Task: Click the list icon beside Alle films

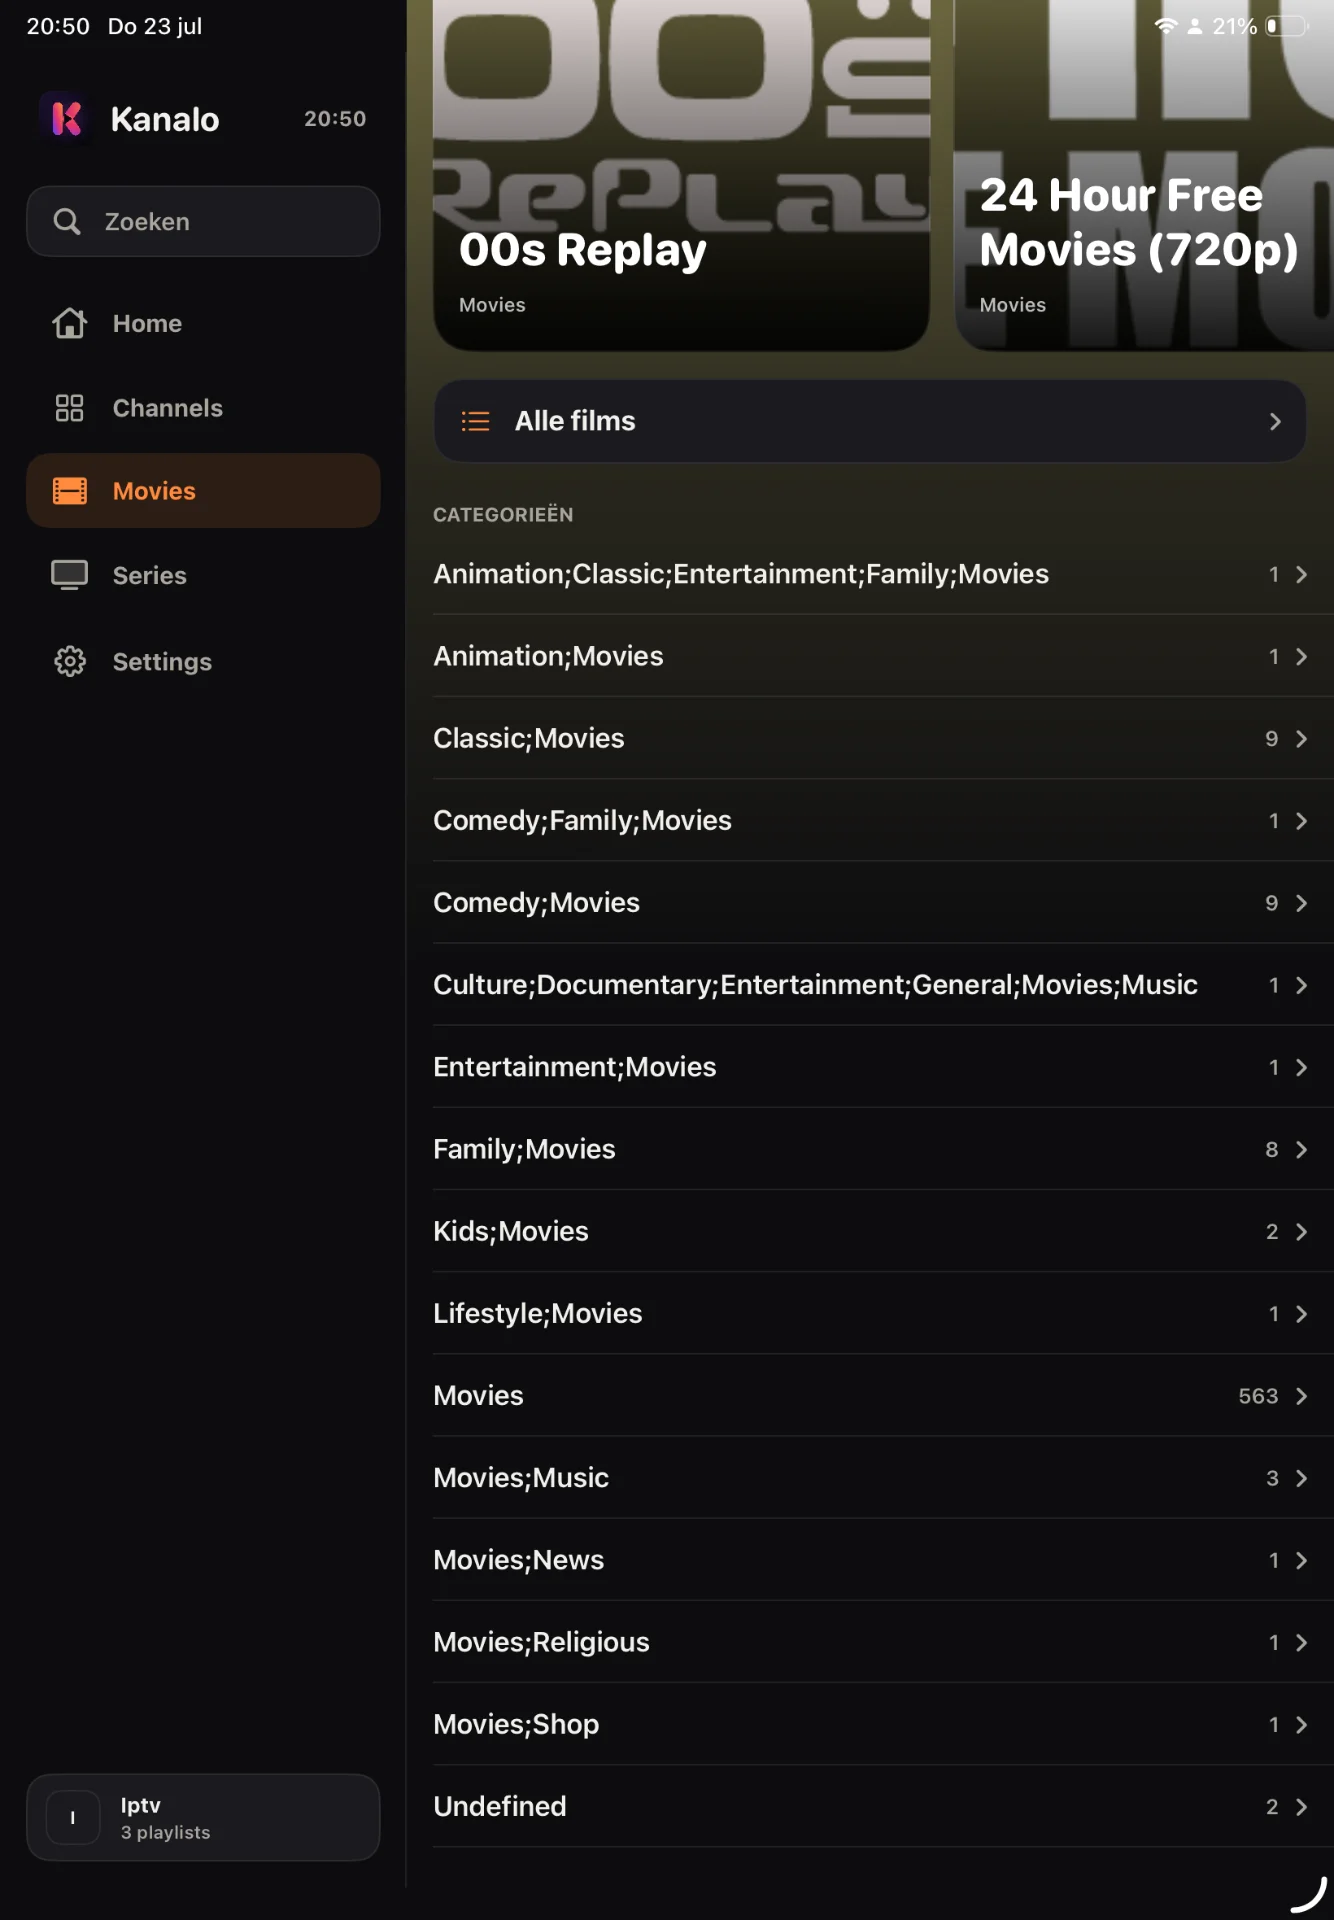Action: [x=475, y=421]
